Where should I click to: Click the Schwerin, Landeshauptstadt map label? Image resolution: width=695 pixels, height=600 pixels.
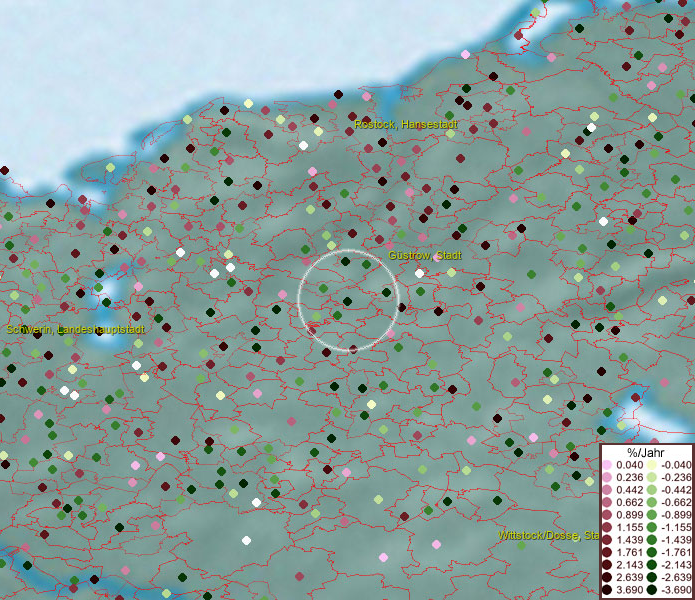click(x=75, y=330)
